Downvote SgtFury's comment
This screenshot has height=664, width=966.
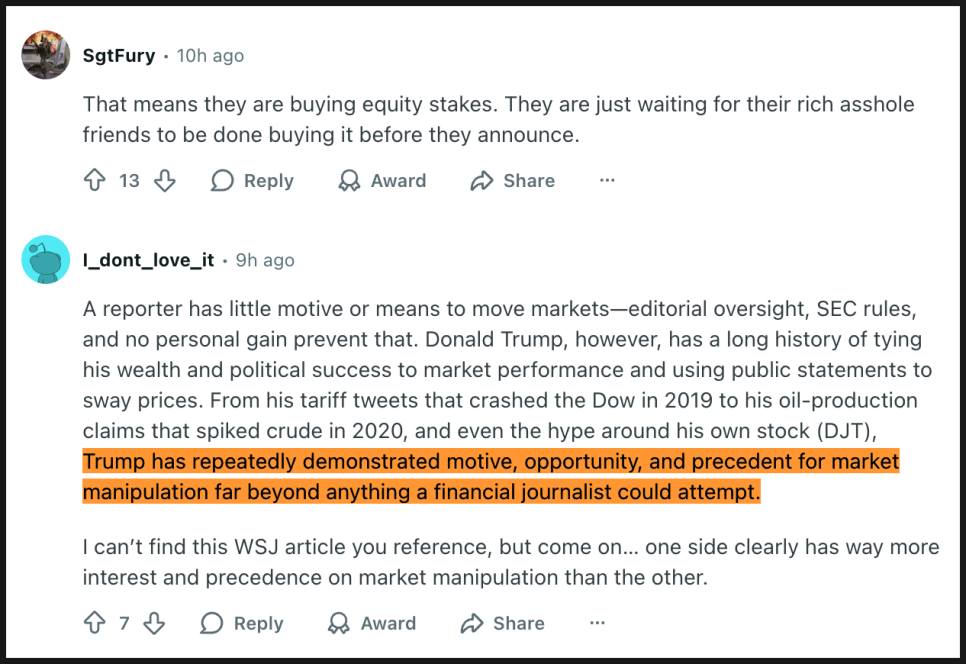[x=165, y=181]
